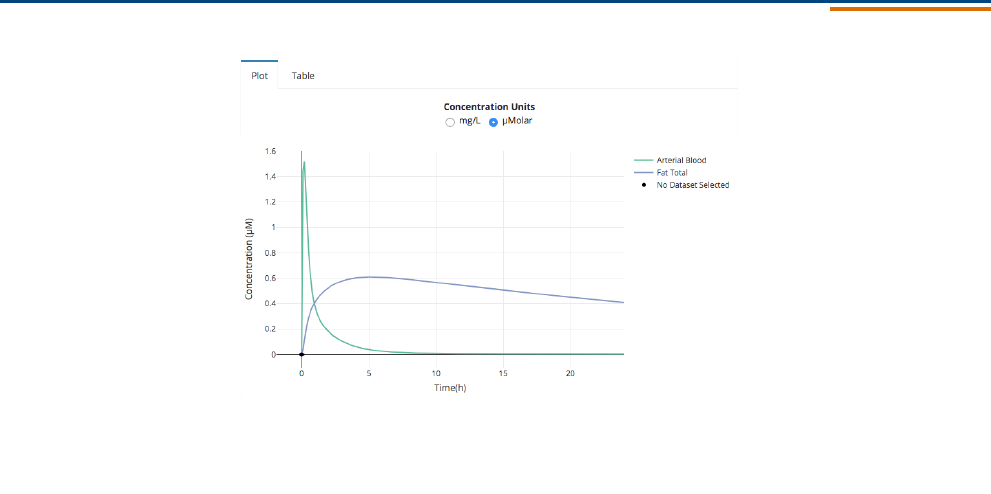Screen dimensions: 991x494
Task: Toggle No Dataset Selected legend entry
Action: click(692, 185)
